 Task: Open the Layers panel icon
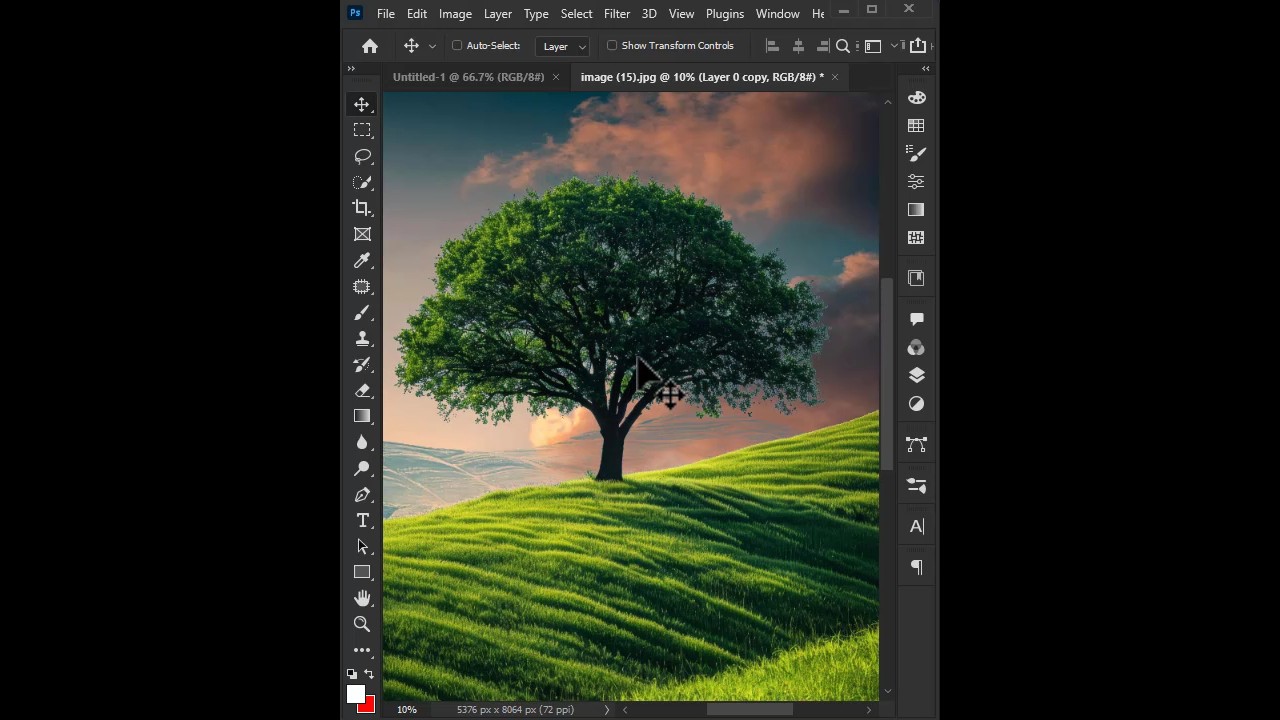tap(916, 375)
